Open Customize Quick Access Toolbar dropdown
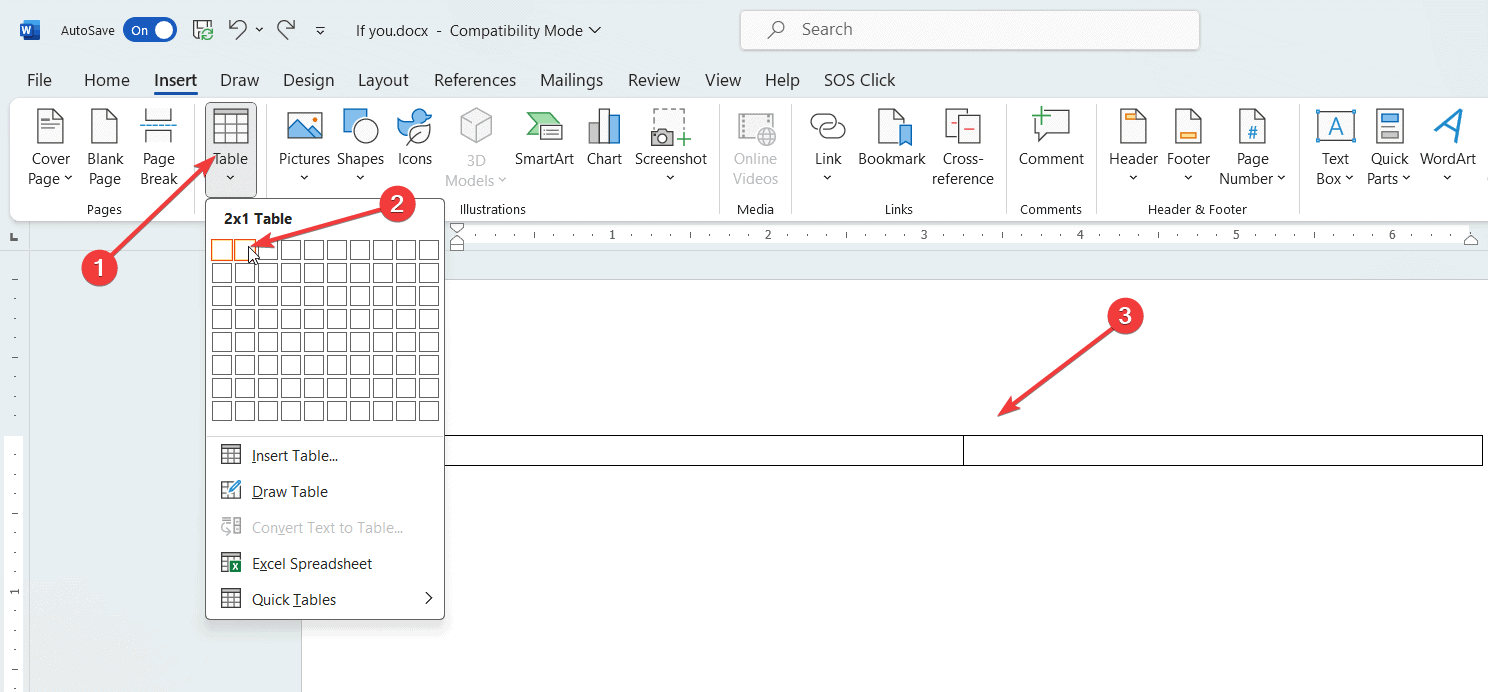Screen dimensions: 1488x692 point(320,31)
